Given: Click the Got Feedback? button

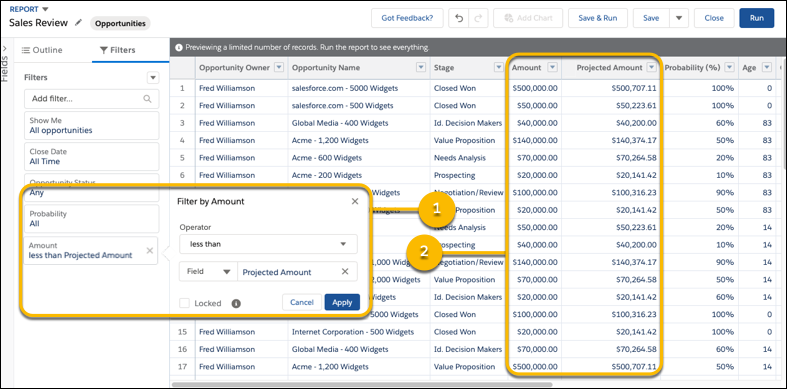Looking at the screenshot, I should pyautogui.click(x=407, y=18).
